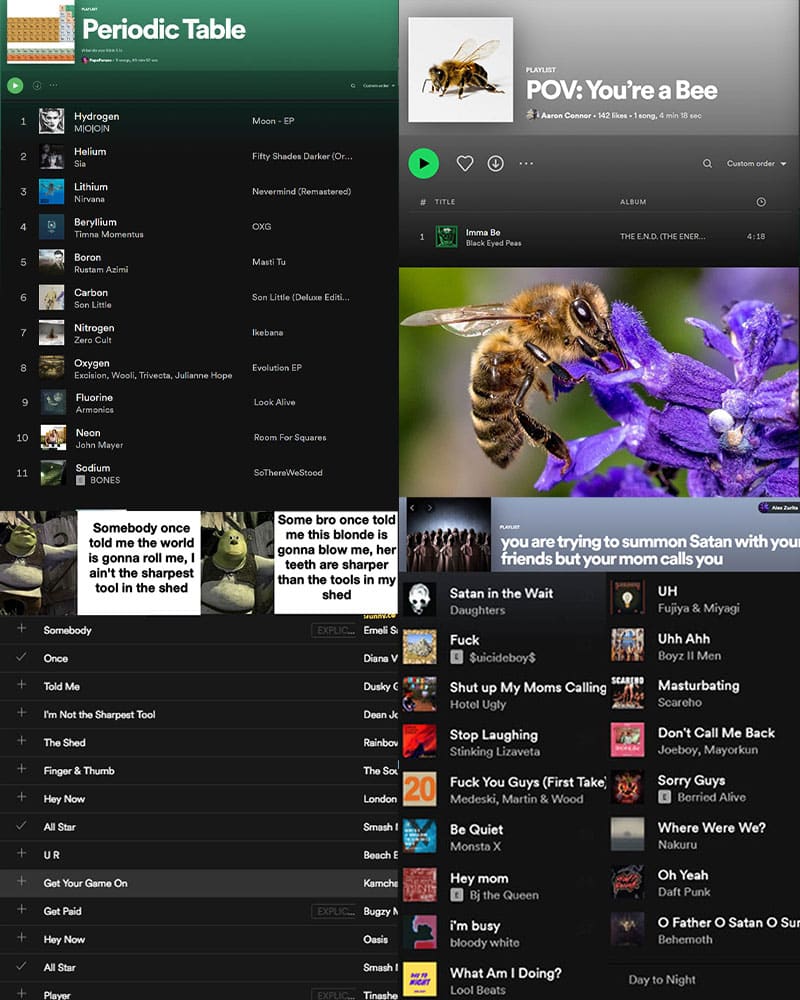Add the U R track with plus icon
This screenshot has width=800, height=1000.
pyautogui.click(x=22, y=854)
